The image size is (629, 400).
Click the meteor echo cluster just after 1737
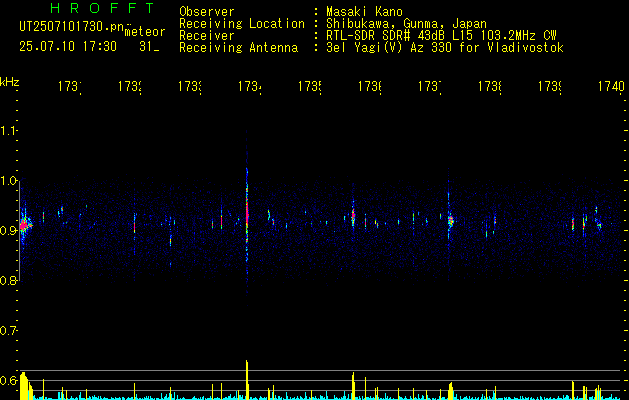[450, 220]
